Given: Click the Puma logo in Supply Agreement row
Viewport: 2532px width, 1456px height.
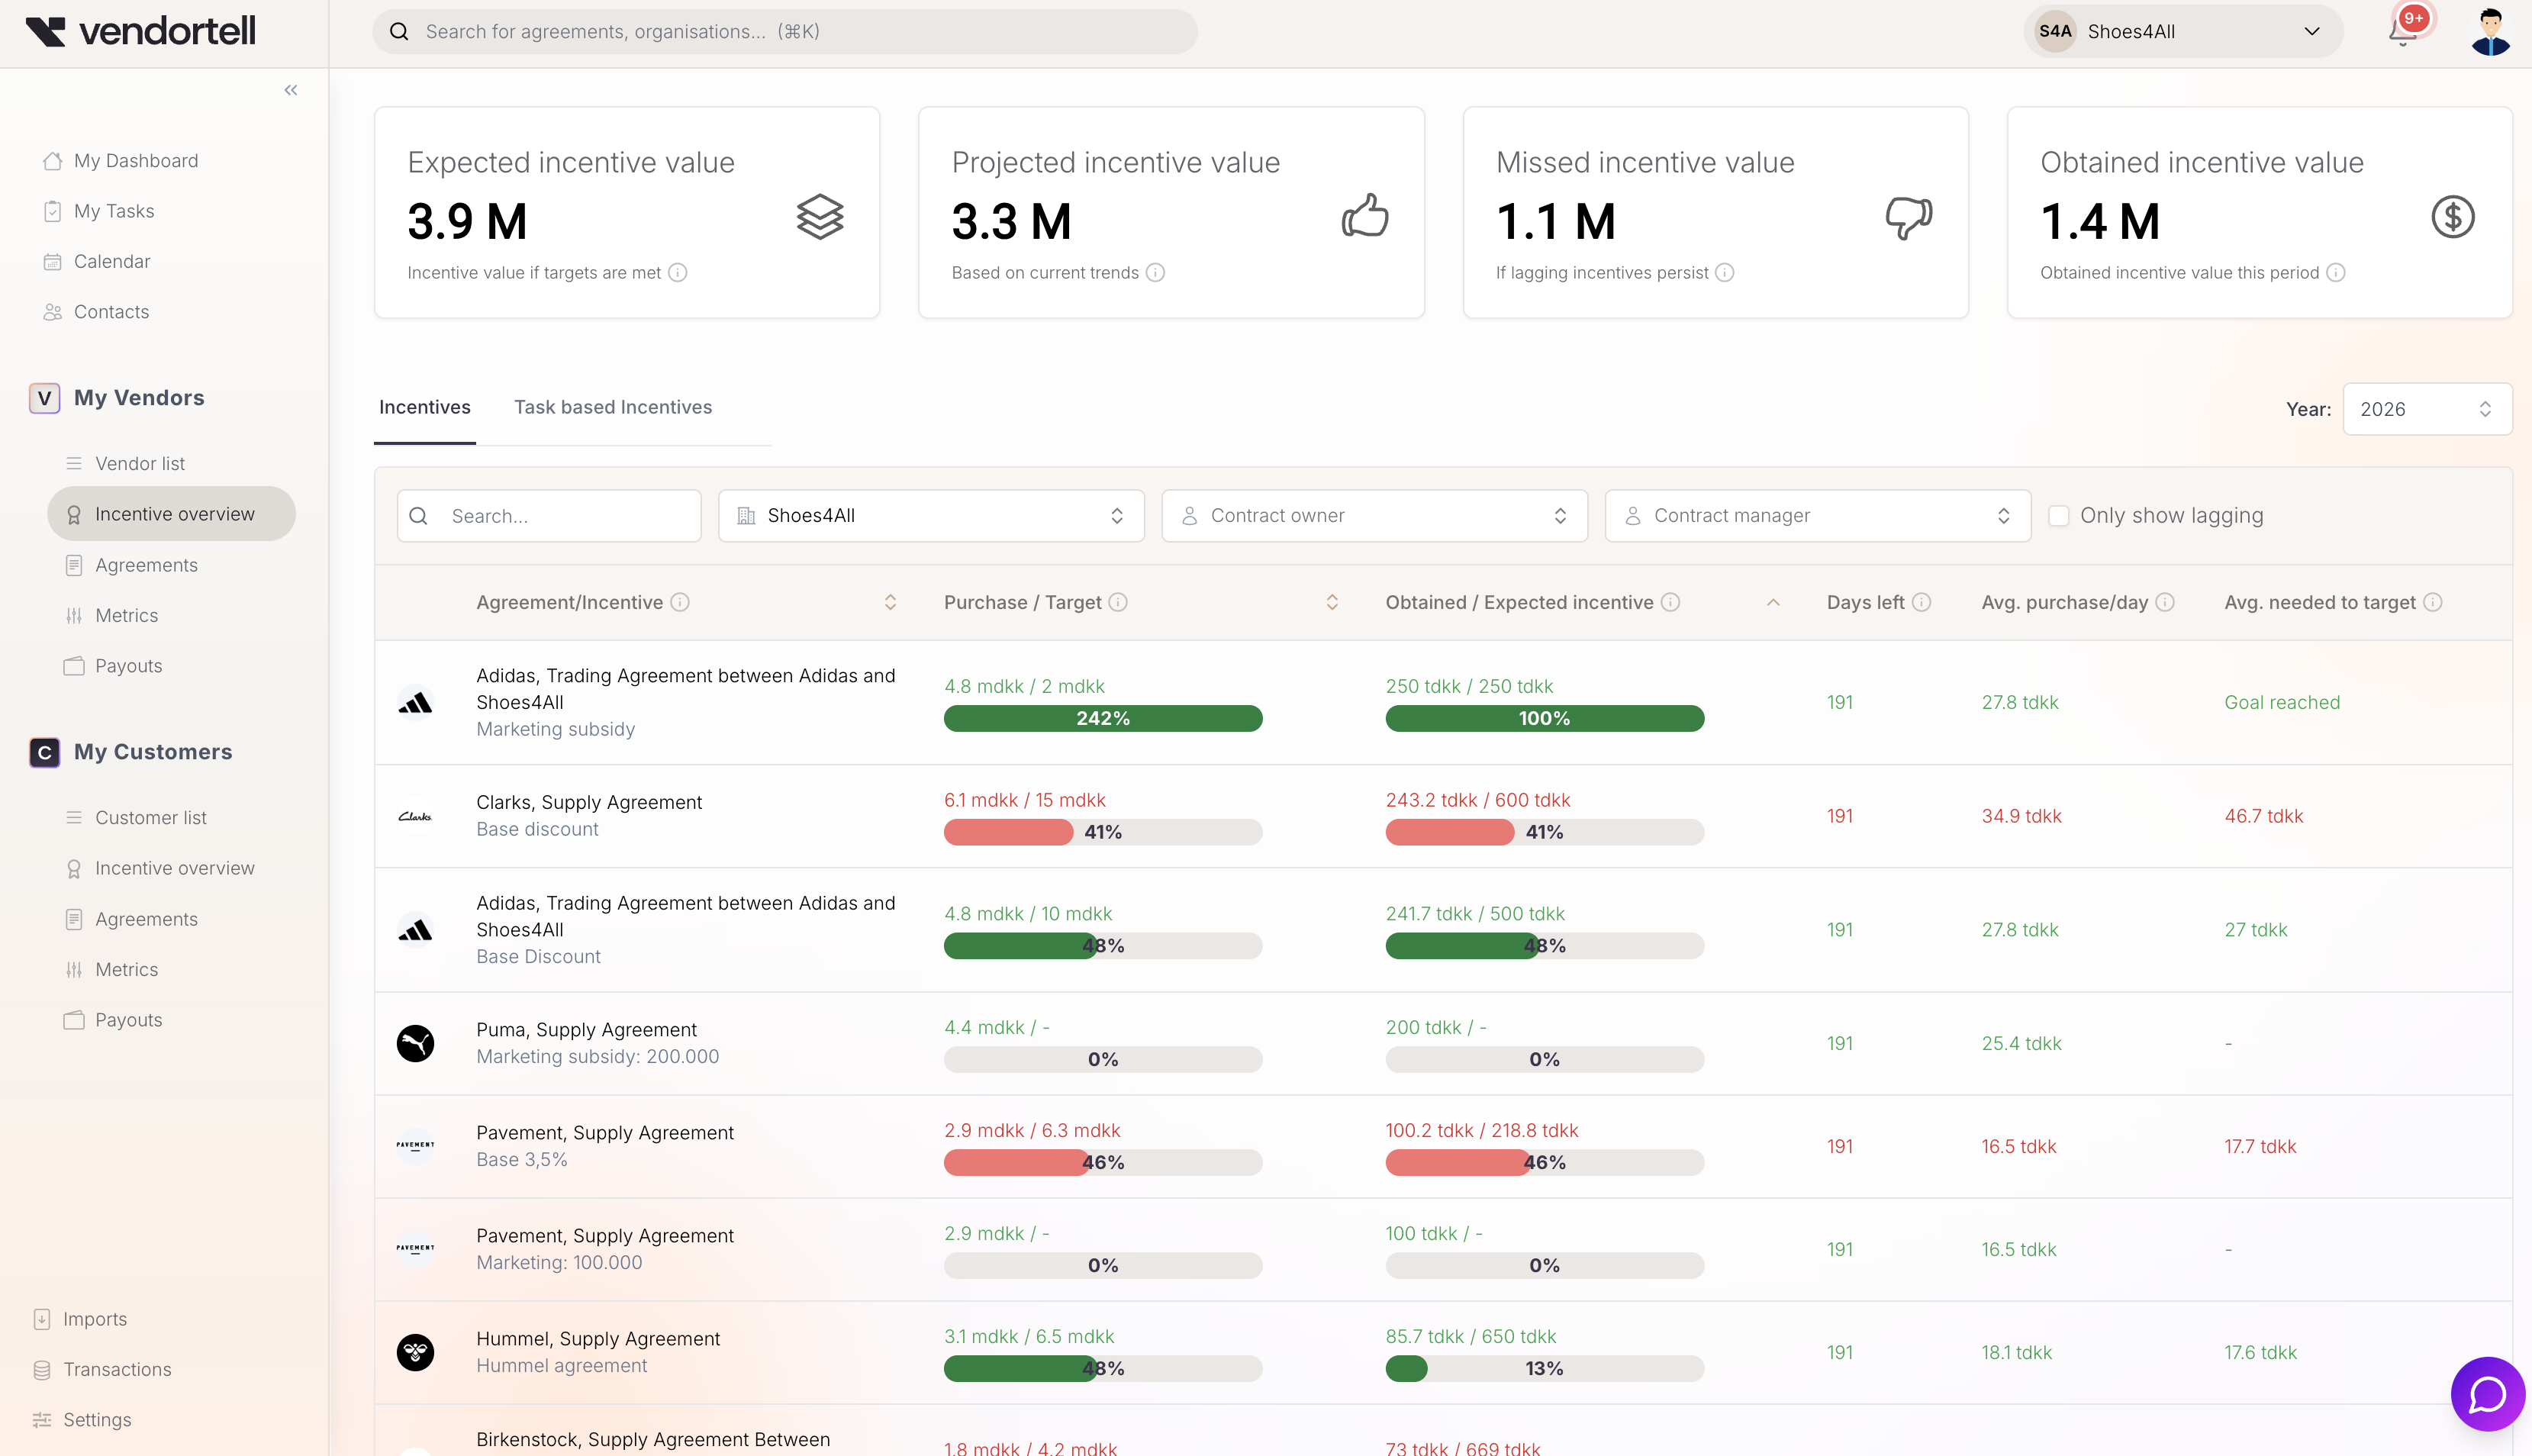Looking at the screenshot, I should [415, 1043].
